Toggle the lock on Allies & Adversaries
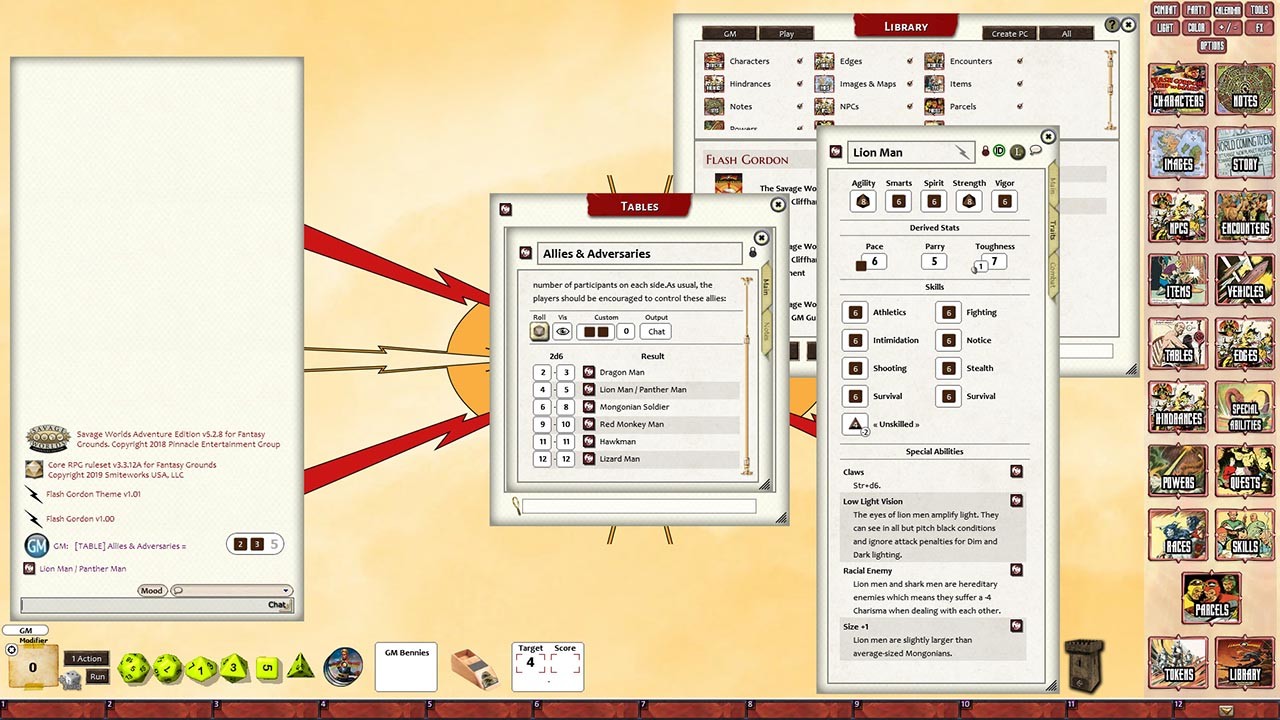The image size is (1280, 720). pos(753,253)
